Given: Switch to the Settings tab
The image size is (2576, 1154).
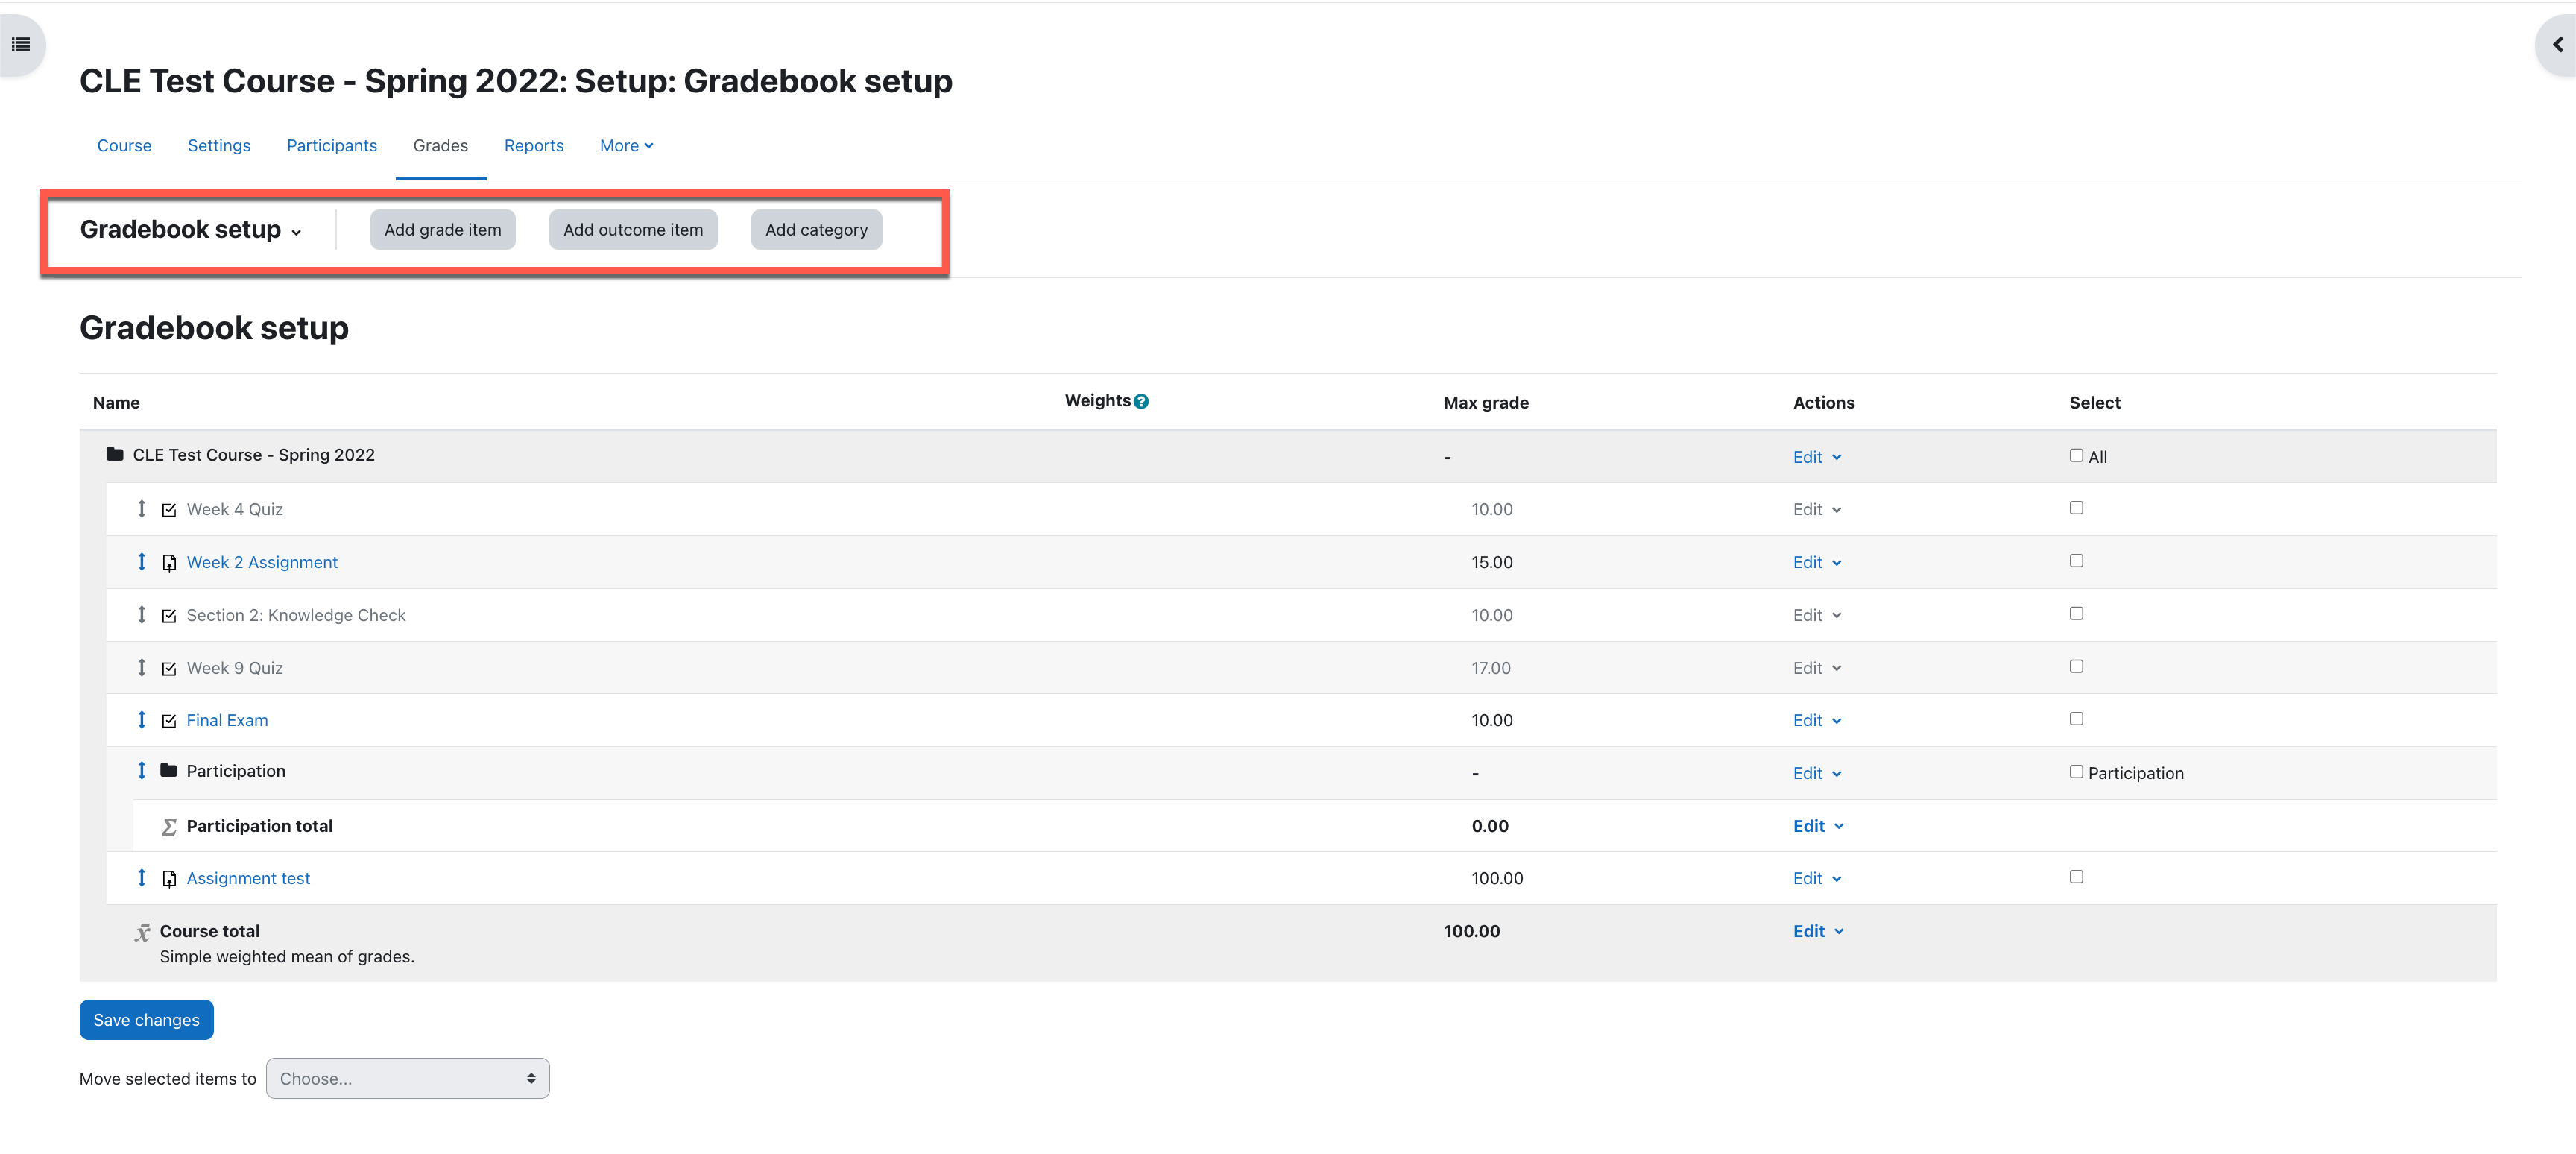Looking at the screenshot, I should 219,146.
